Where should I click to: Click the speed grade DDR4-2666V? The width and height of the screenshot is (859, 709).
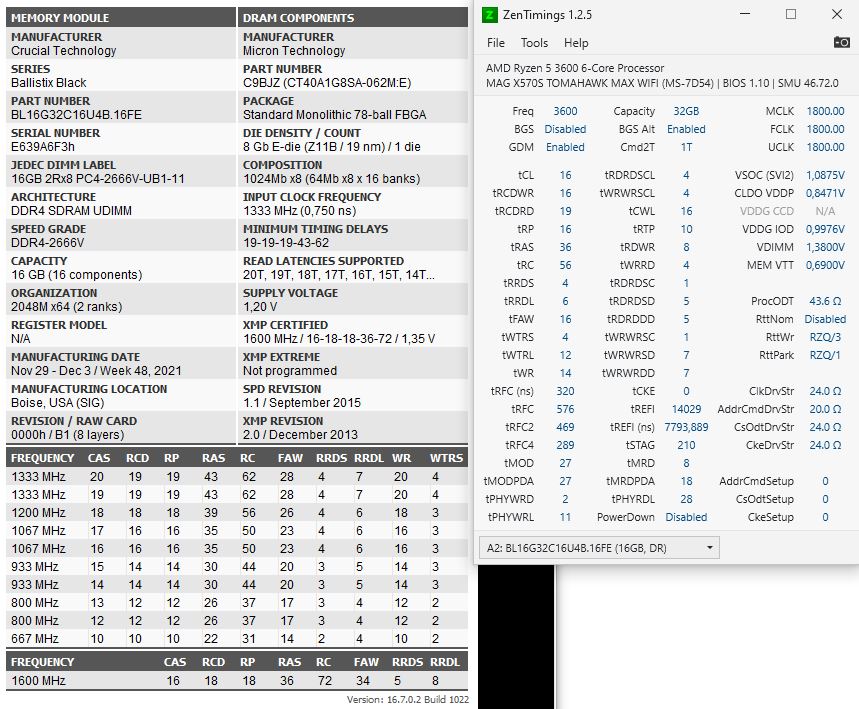click(x=48, y=243)
